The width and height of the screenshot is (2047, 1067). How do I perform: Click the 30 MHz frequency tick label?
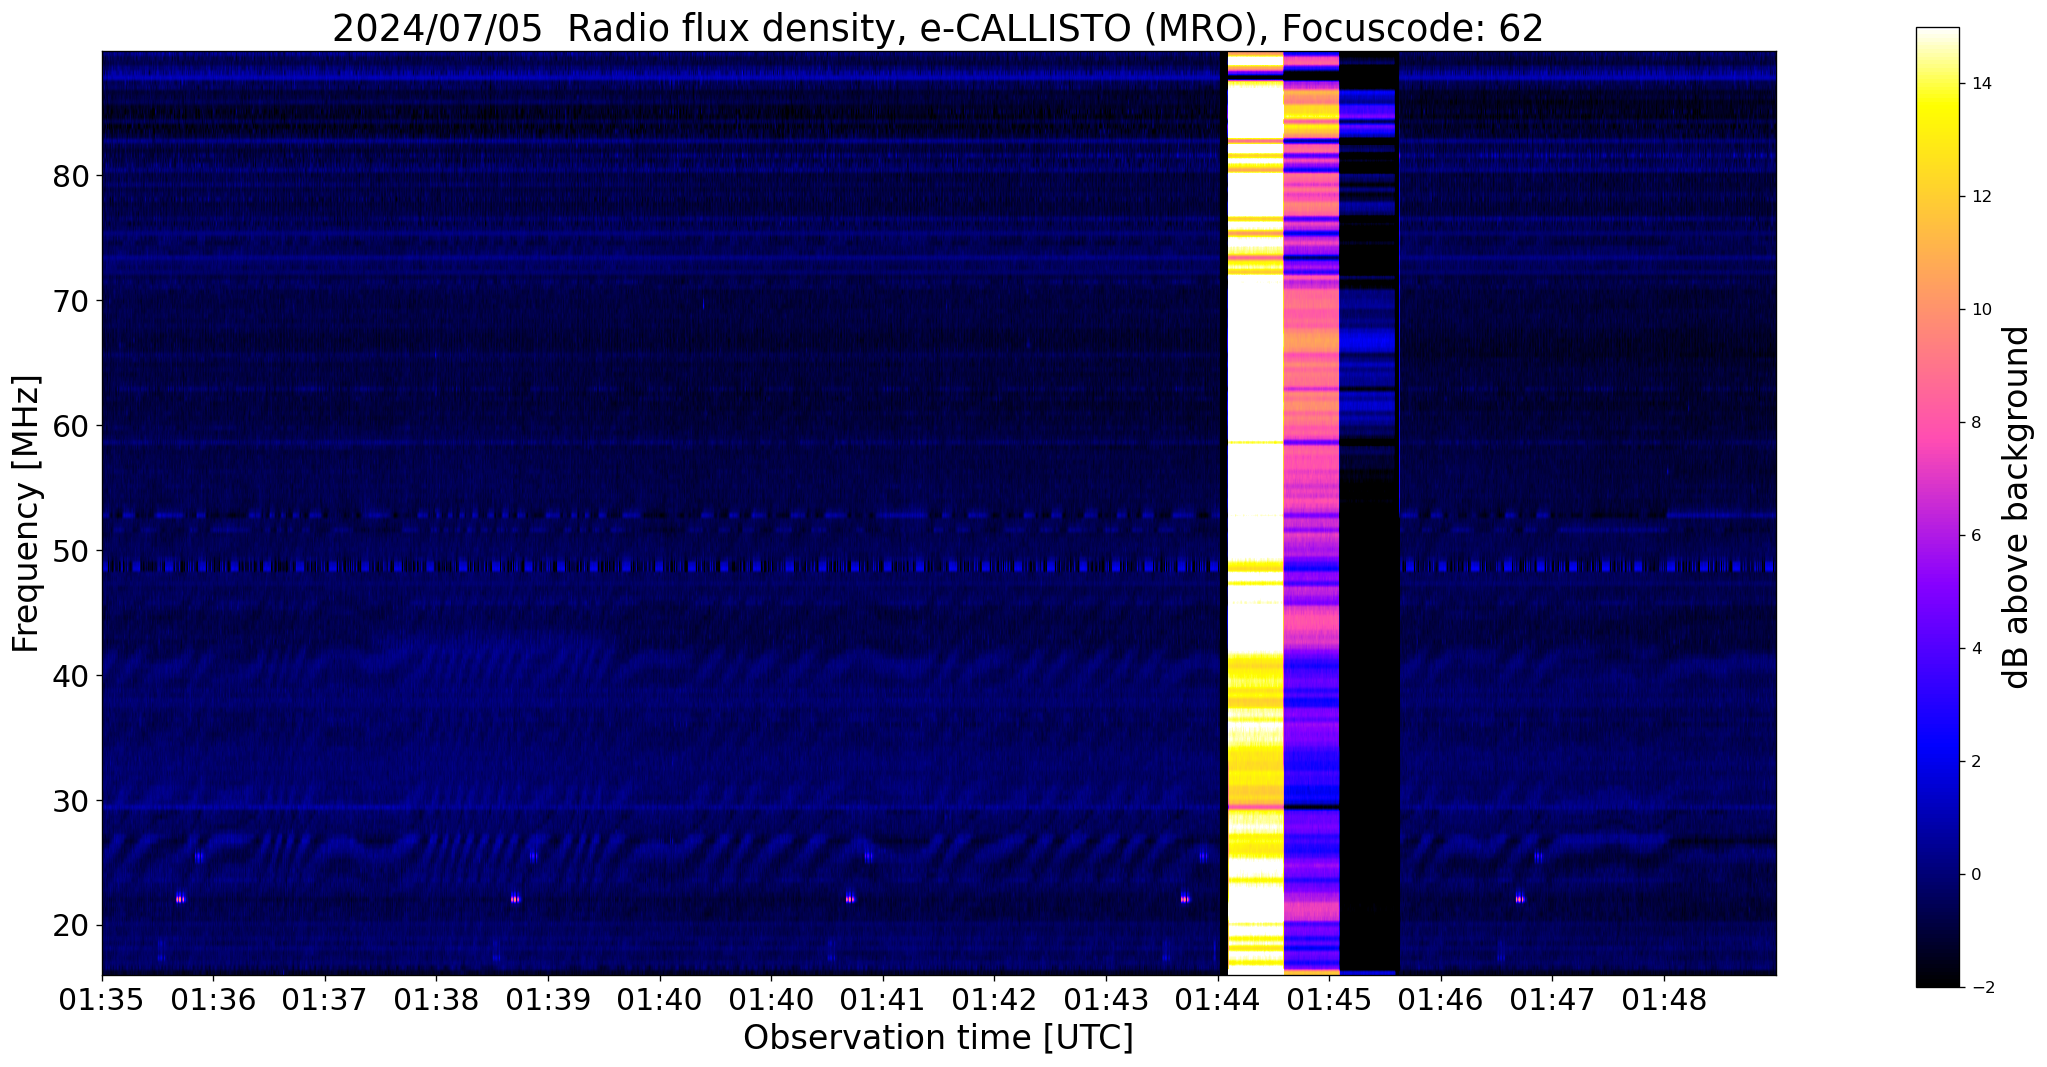click(x=69, y=801)
